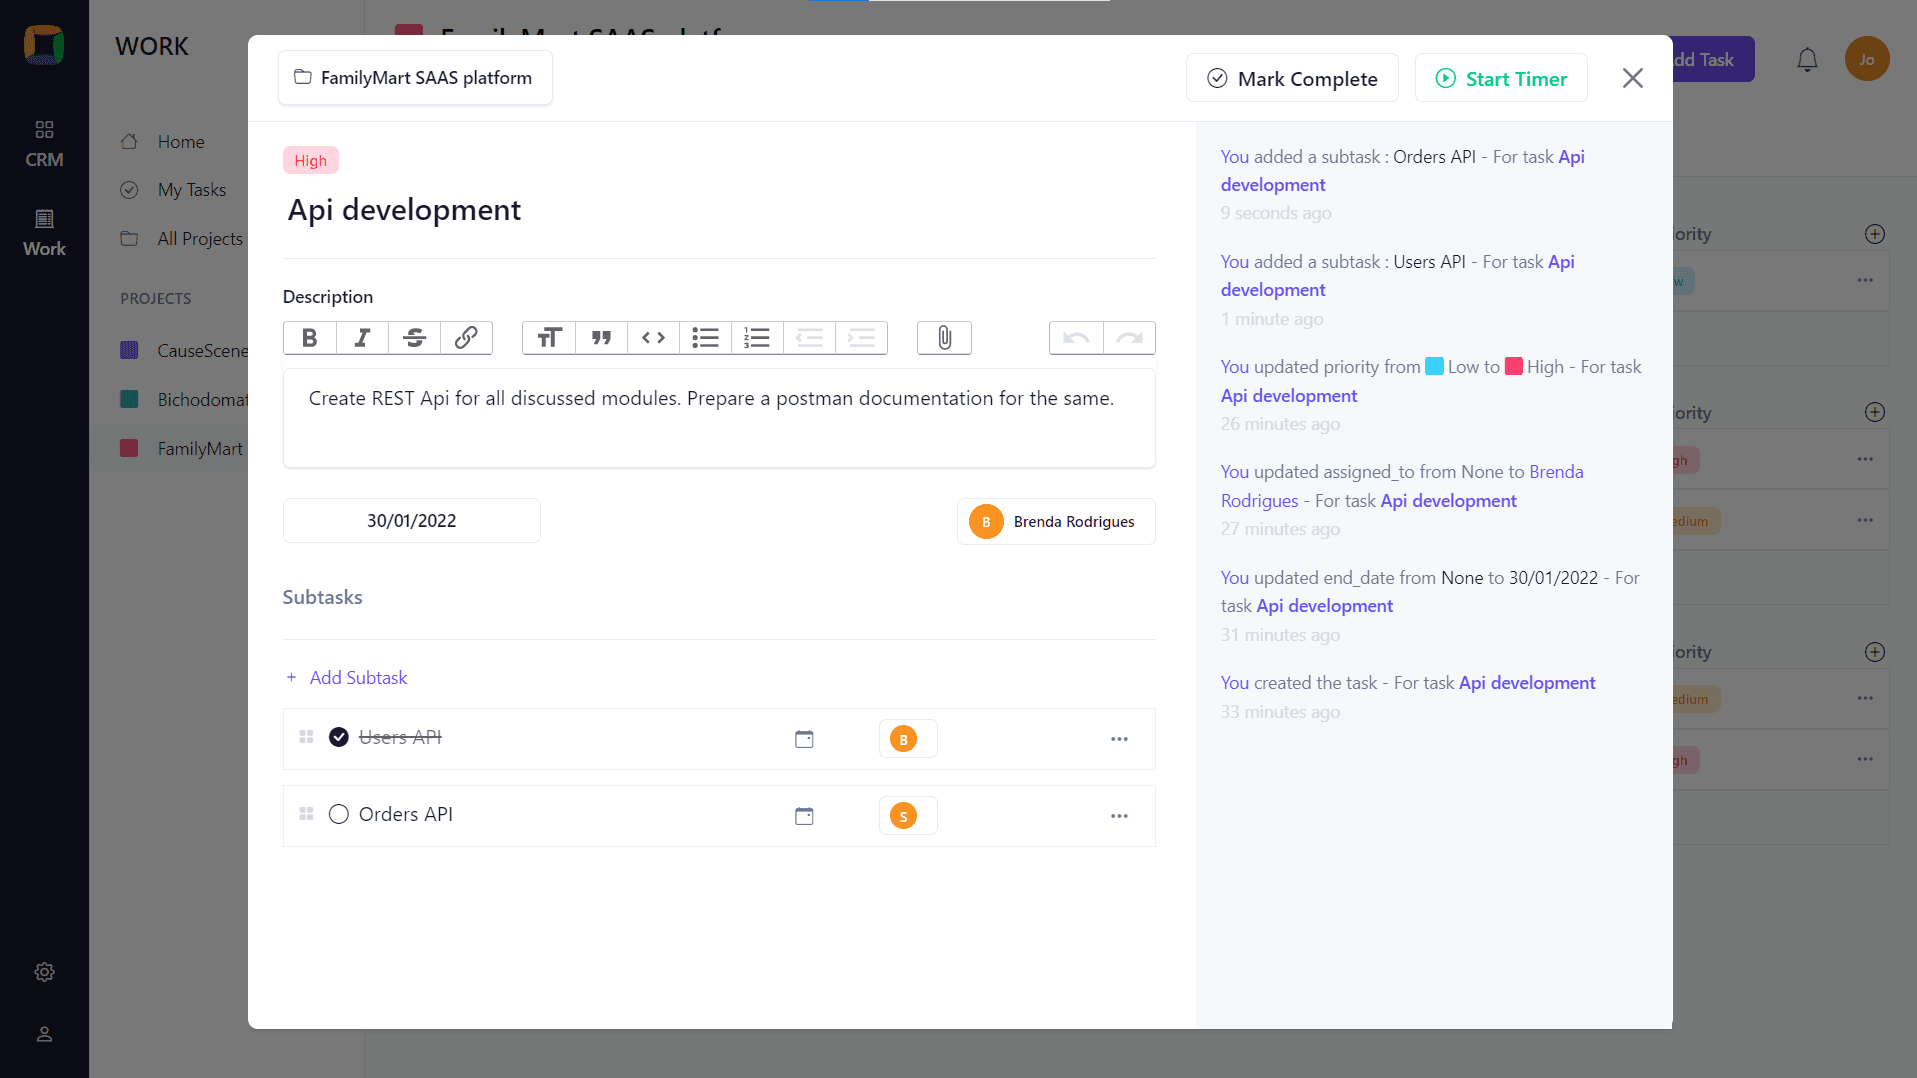Open Api development link in created-task activity
Image resolution: width=1917 pixels, height=1078 pixels.
pos(1527,683)
